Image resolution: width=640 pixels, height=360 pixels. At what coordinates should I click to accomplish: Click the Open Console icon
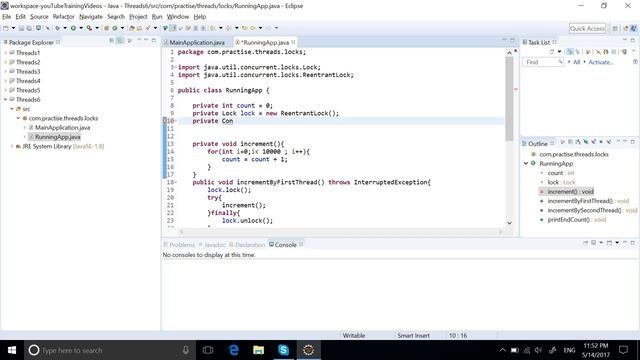click(x=609, y=243)
